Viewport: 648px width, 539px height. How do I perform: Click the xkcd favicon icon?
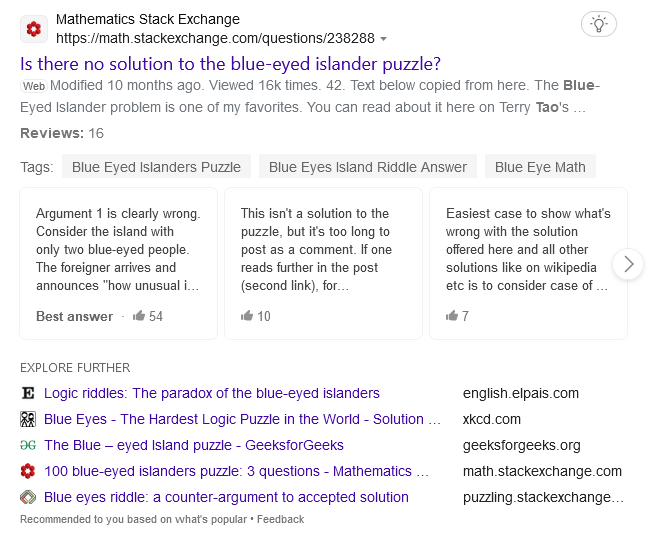tap(28, 419)
